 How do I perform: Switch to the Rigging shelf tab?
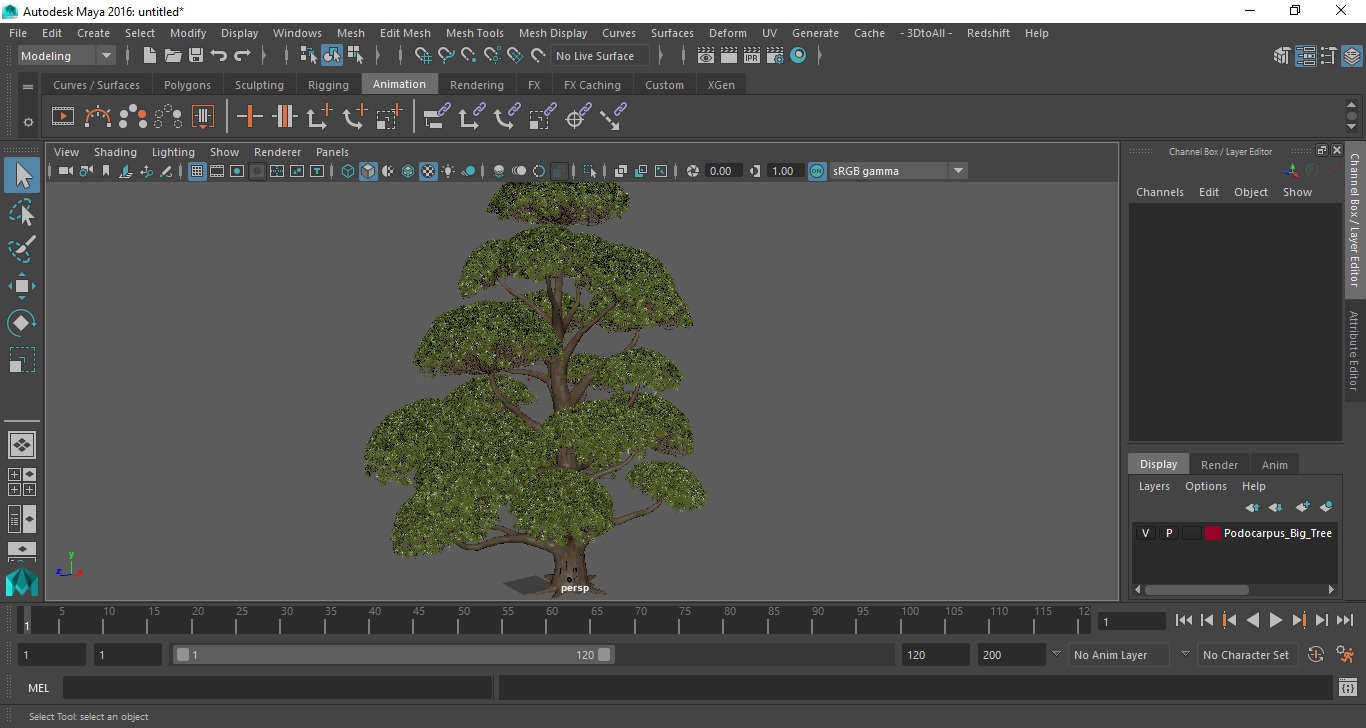(328, 85)
